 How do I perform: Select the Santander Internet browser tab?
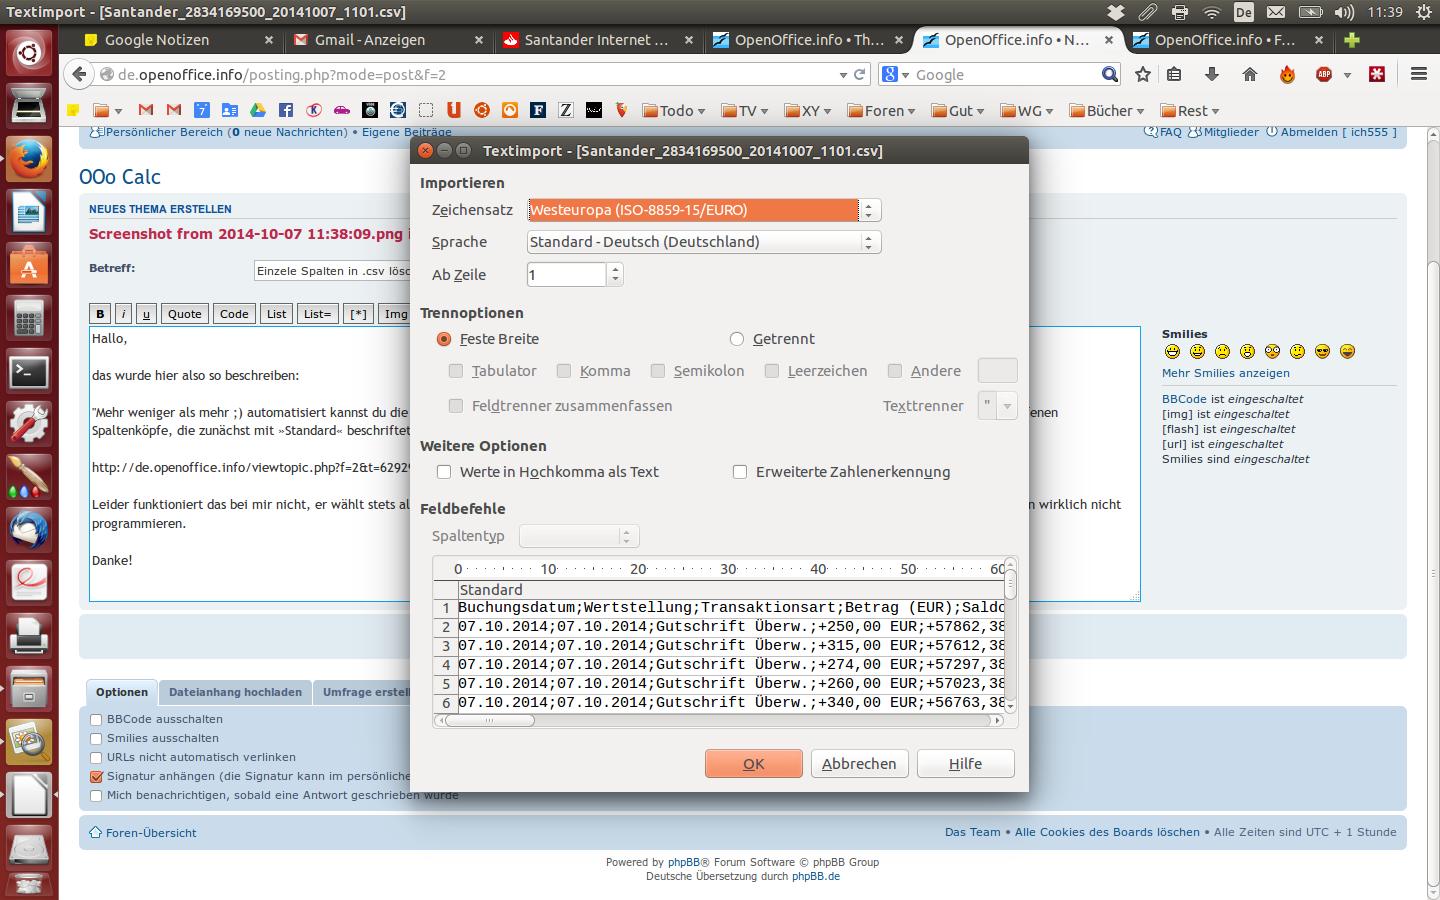pyautogui.click(x=594, y=41)
